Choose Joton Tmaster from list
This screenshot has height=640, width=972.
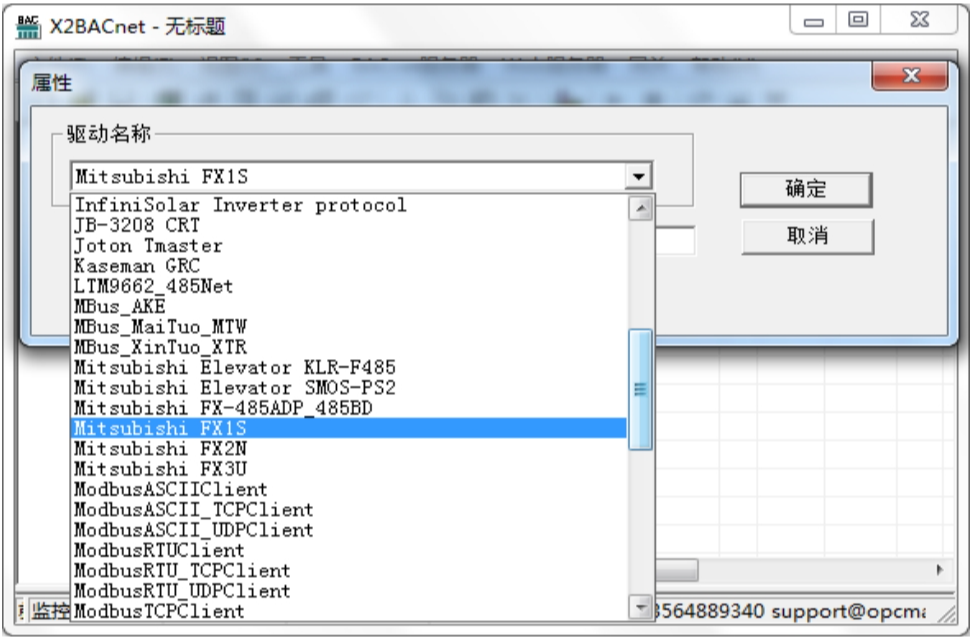(x=349, y=246)
